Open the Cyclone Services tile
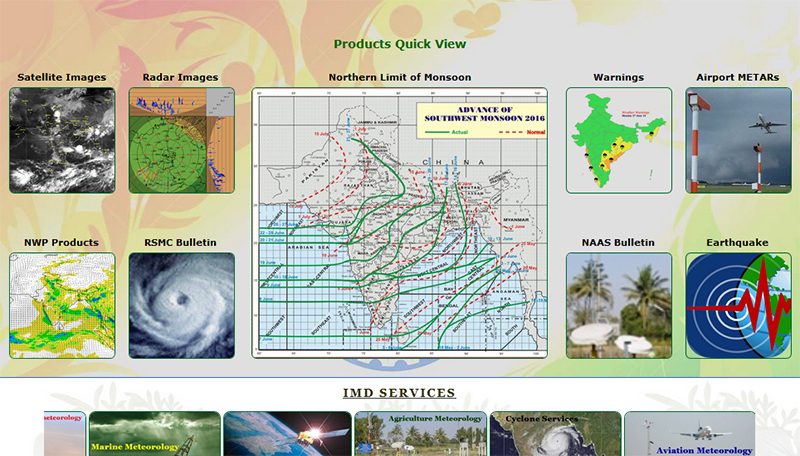Viewport: 800px width, 456px height. [556, 434]
